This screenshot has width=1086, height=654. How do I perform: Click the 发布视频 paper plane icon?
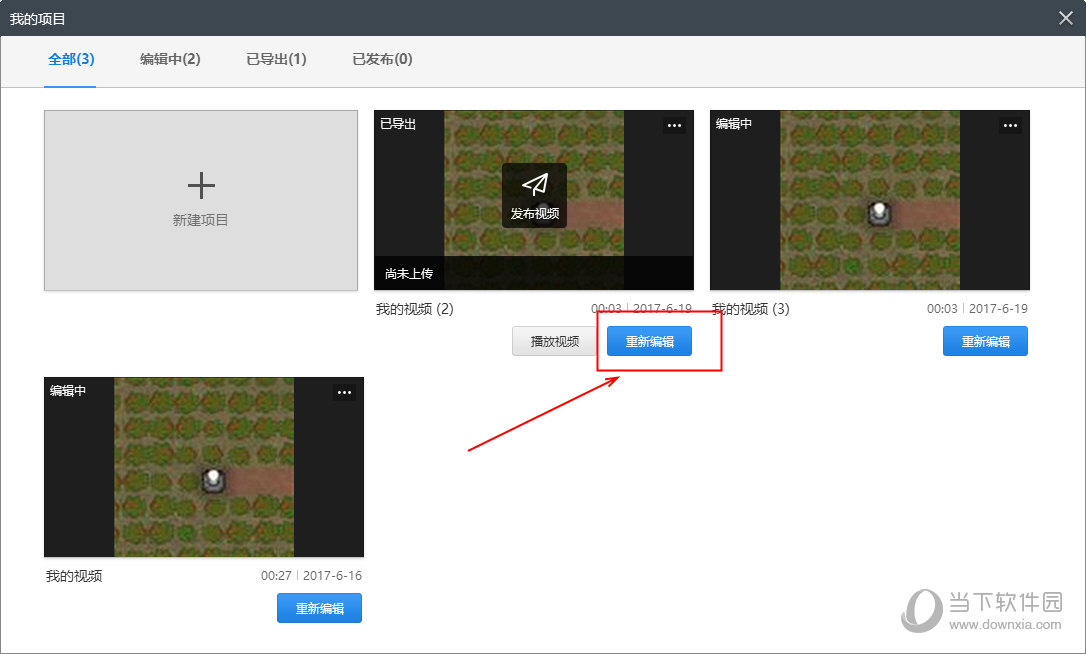click(x=535, y=186)
